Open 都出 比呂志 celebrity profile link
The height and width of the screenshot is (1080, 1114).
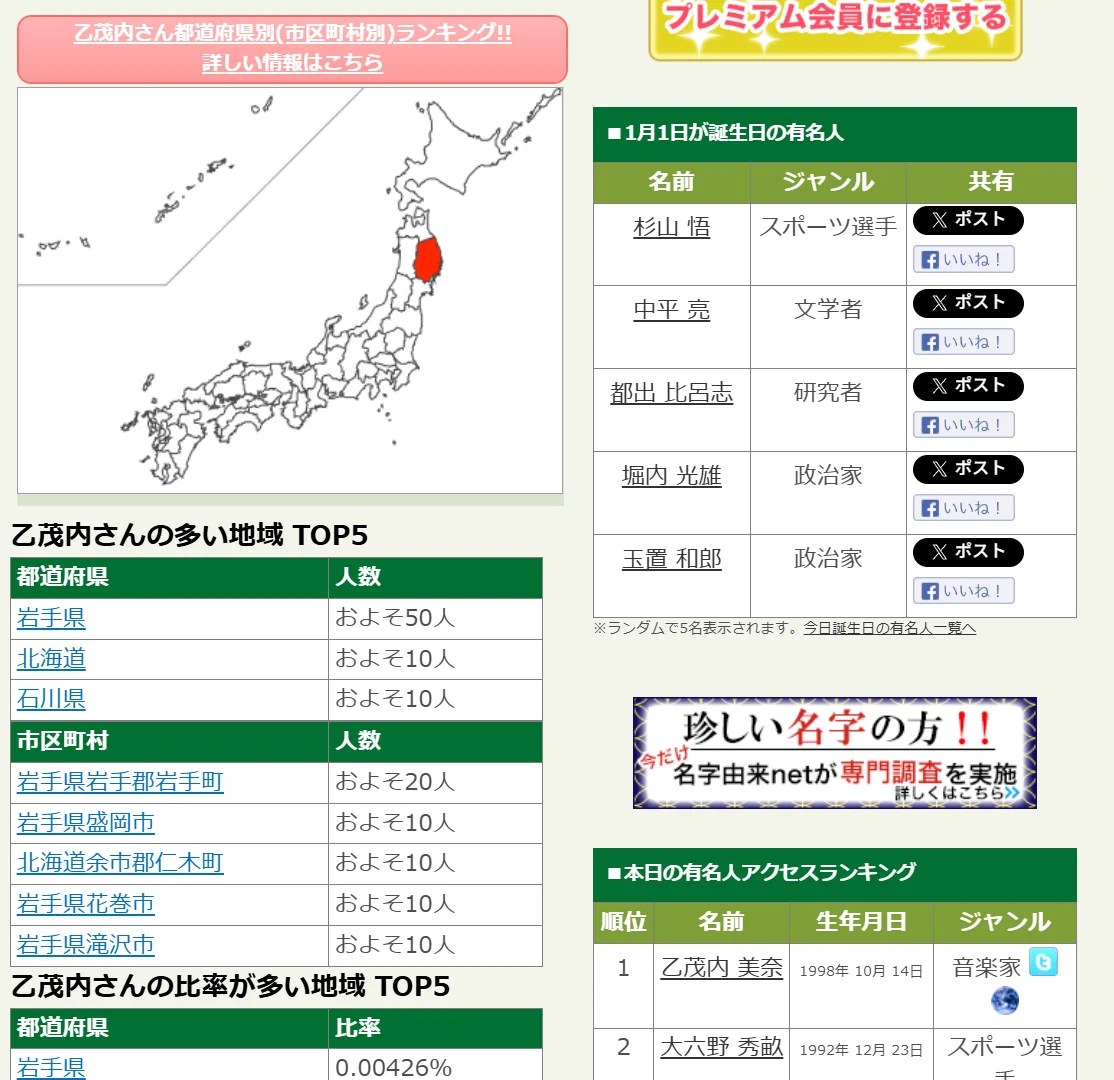[x=671, y=393]
